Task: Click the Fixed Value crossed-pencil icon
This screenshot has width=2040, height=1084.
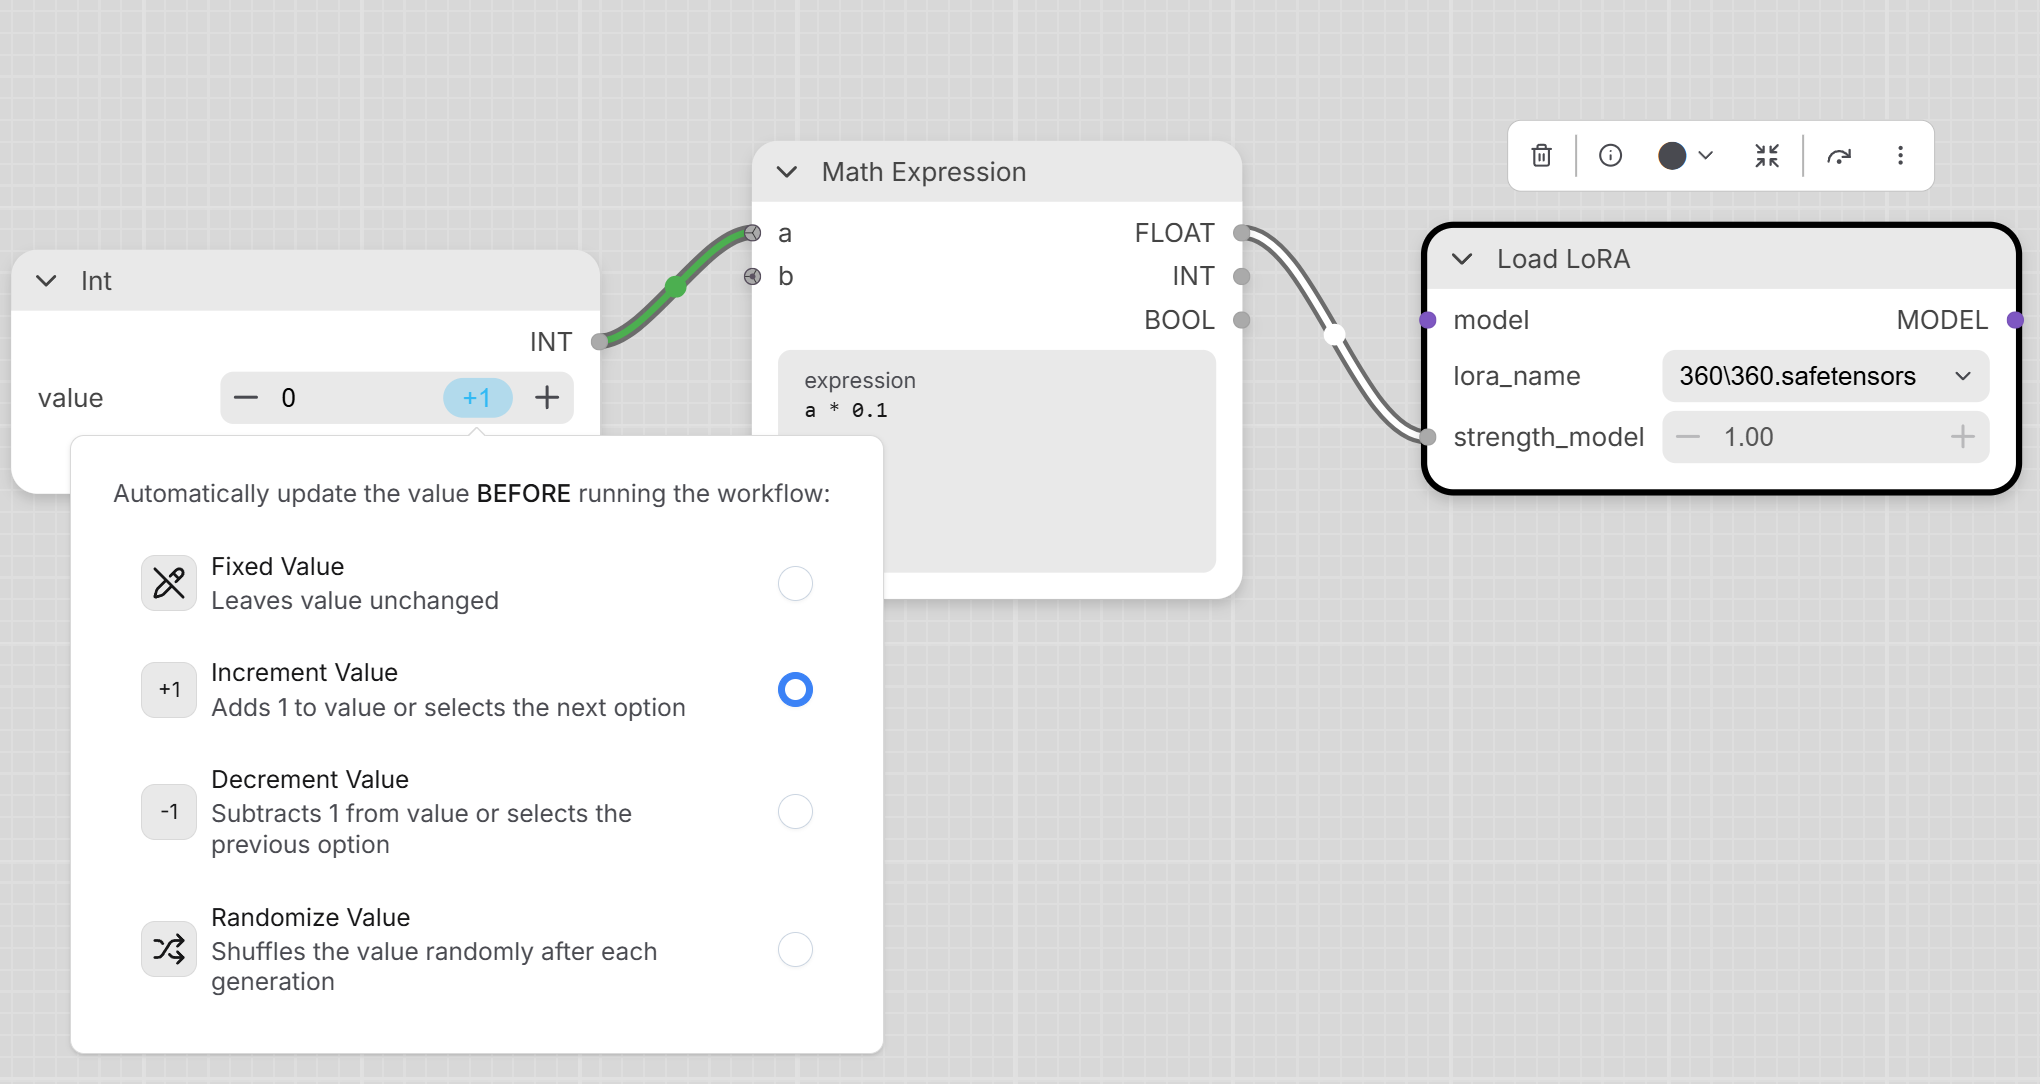Action: tap(169, 583)
